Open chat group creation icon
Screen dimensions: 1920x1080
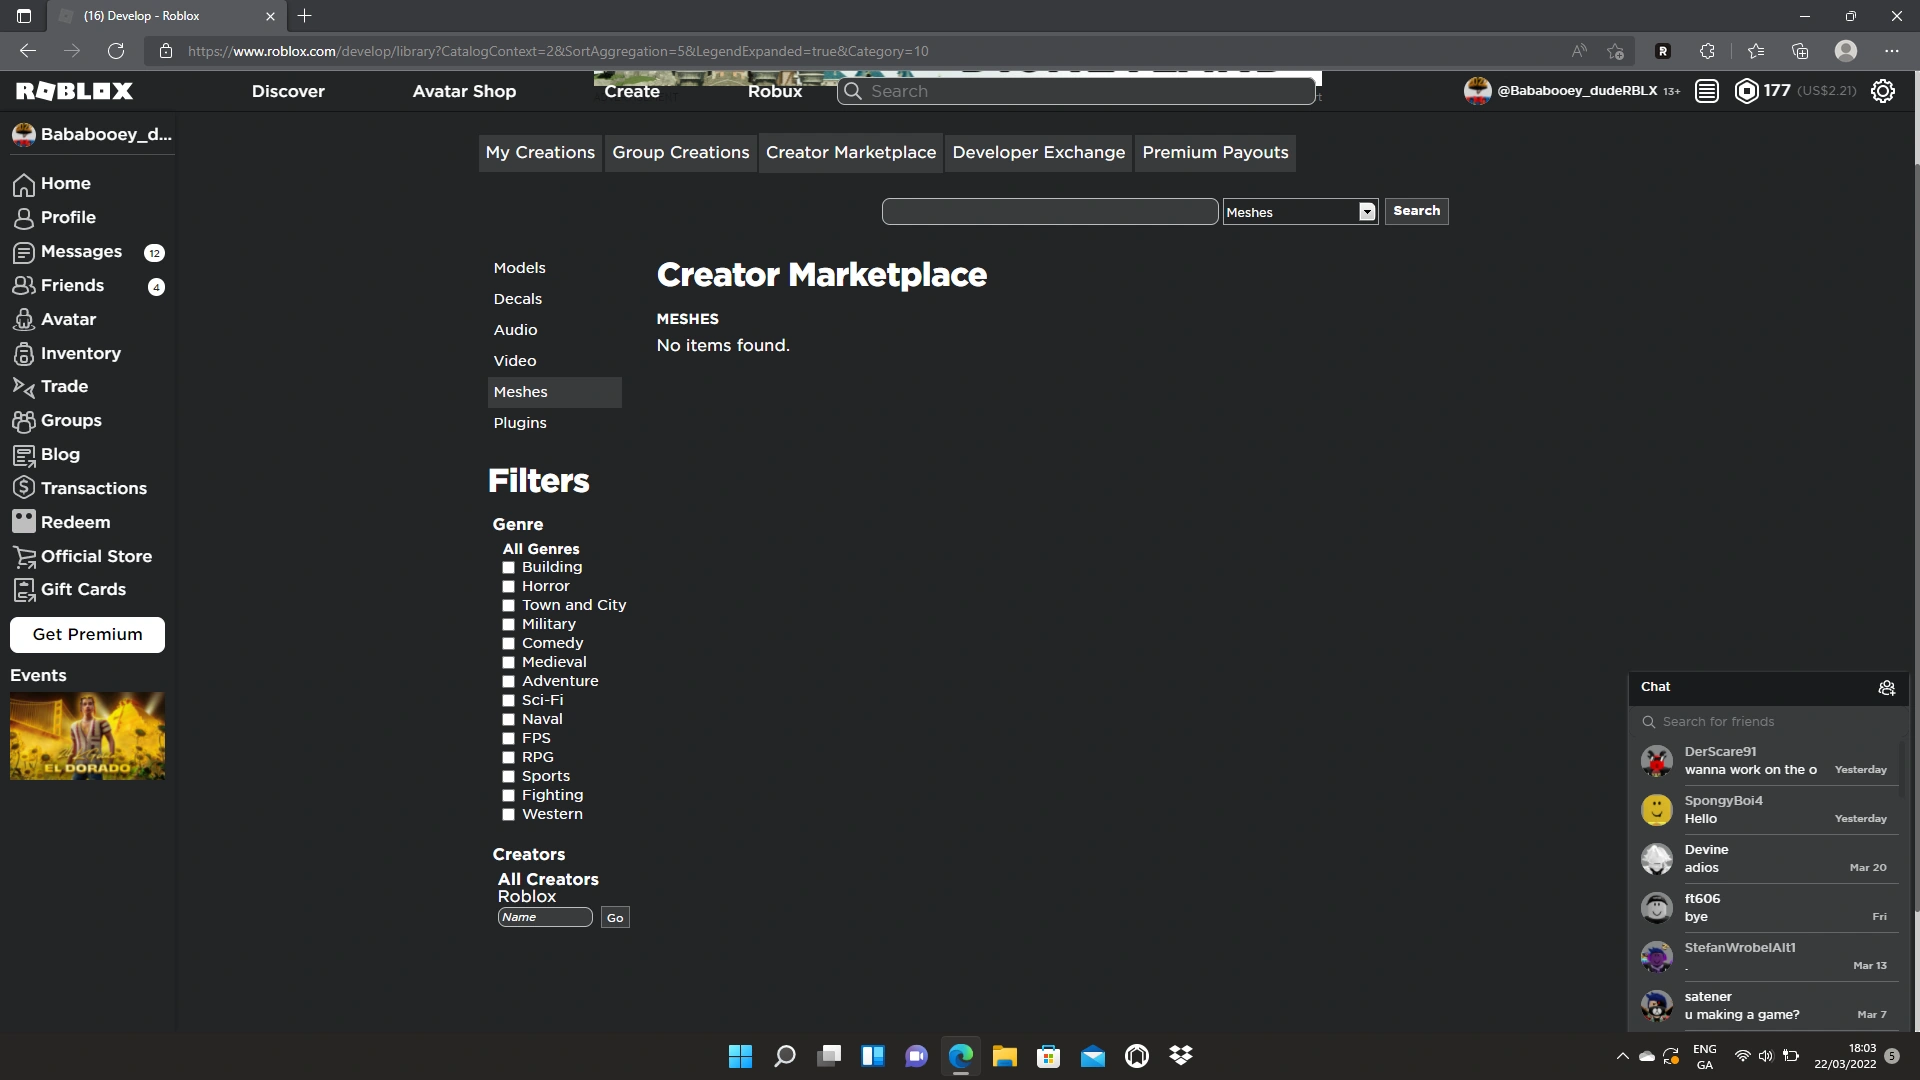[1886, 688]
